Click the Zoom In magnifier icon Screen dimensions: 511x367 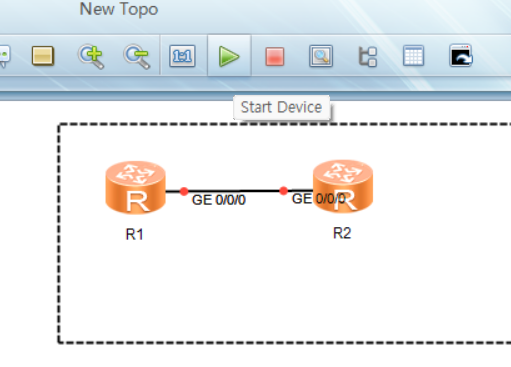click(91, 56)
